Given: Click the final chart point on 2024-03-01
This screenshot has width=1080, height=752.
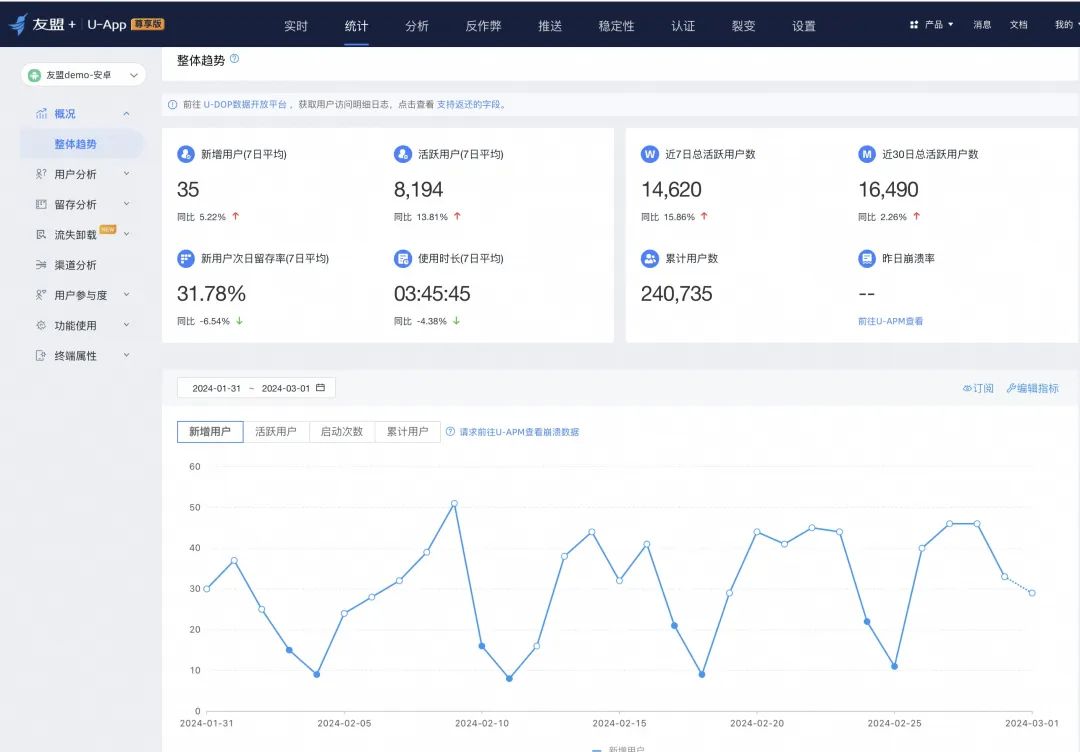Looking at the screenshot, I should click(x=1032, y=593).
